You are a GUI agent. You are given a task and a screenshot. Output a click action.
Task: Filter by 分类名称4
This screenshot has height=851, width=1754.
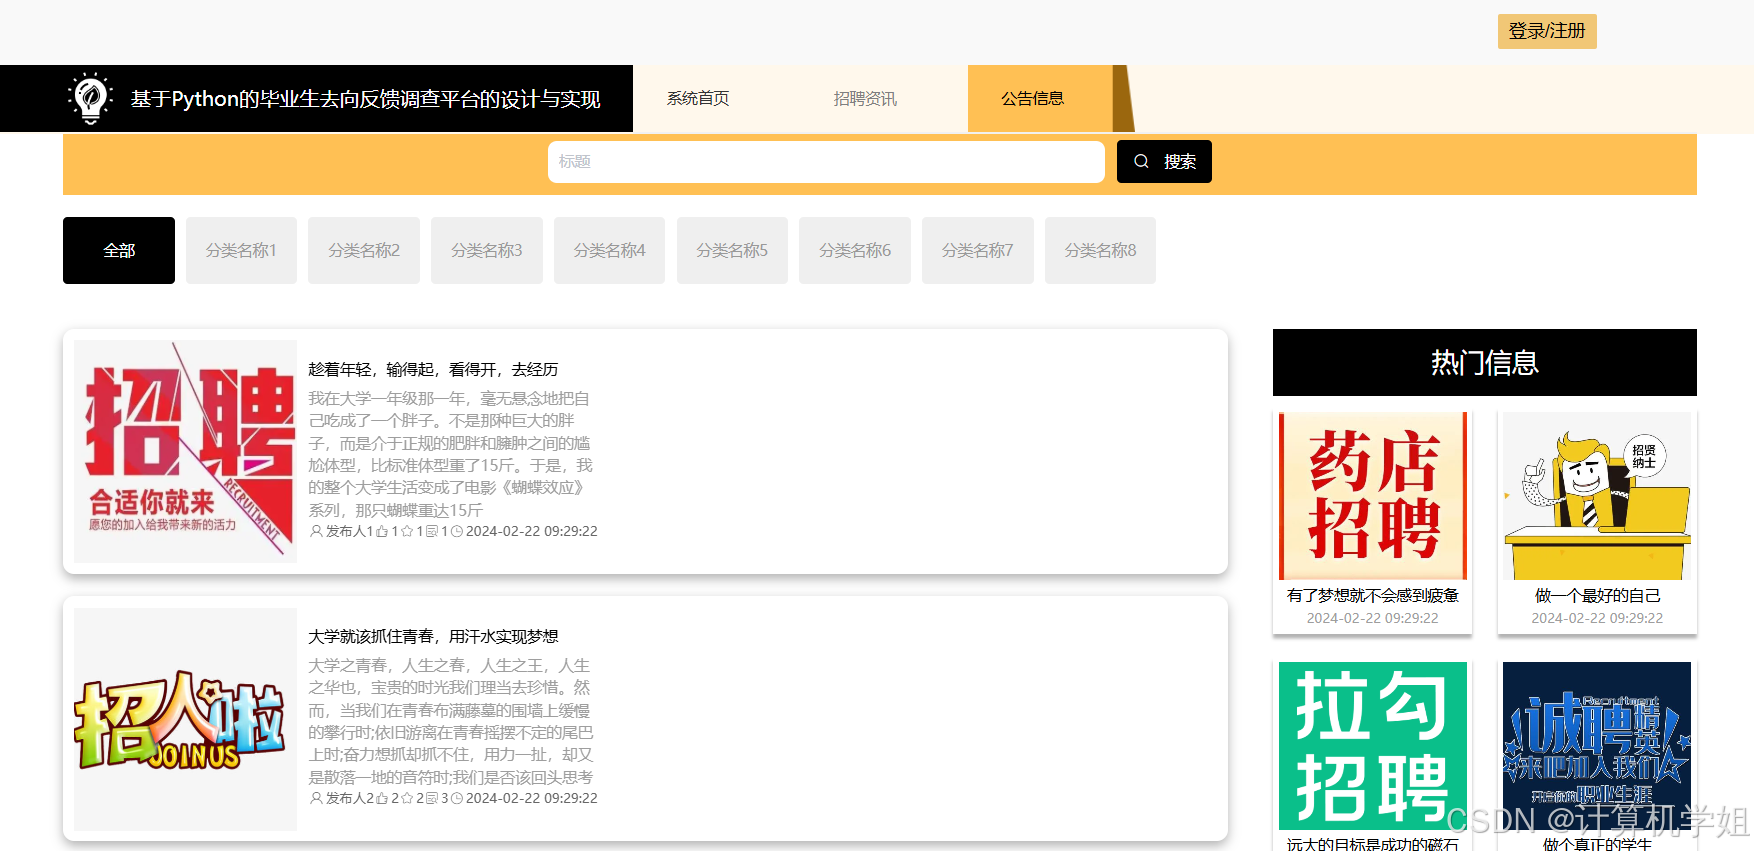tap(609, 250)
